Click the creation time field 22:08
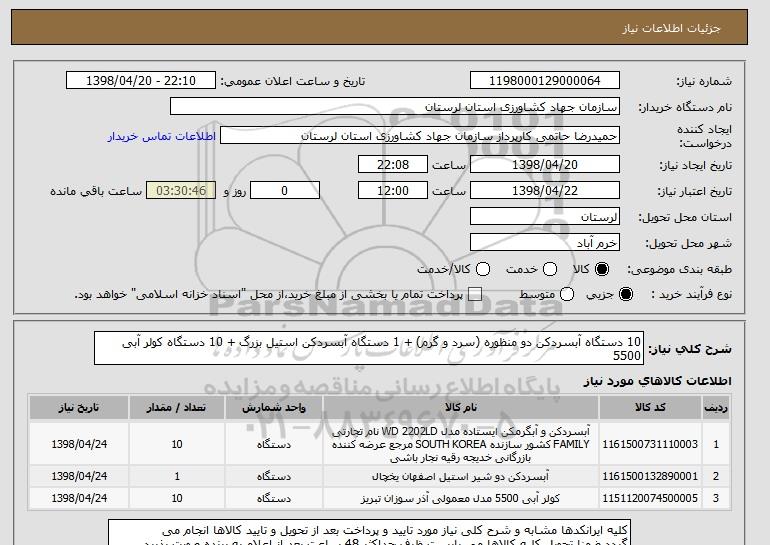 (393, 164)
